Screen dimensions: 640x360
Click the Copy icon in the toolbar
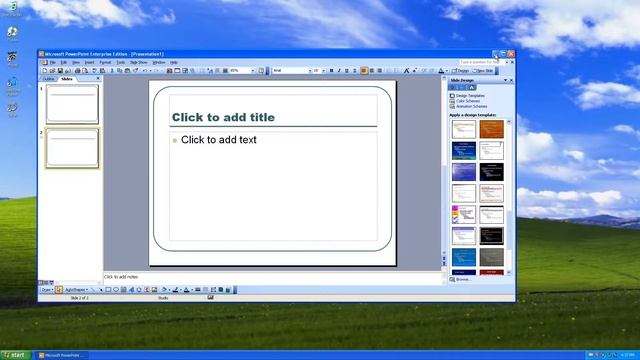click(x=120, y=71)
